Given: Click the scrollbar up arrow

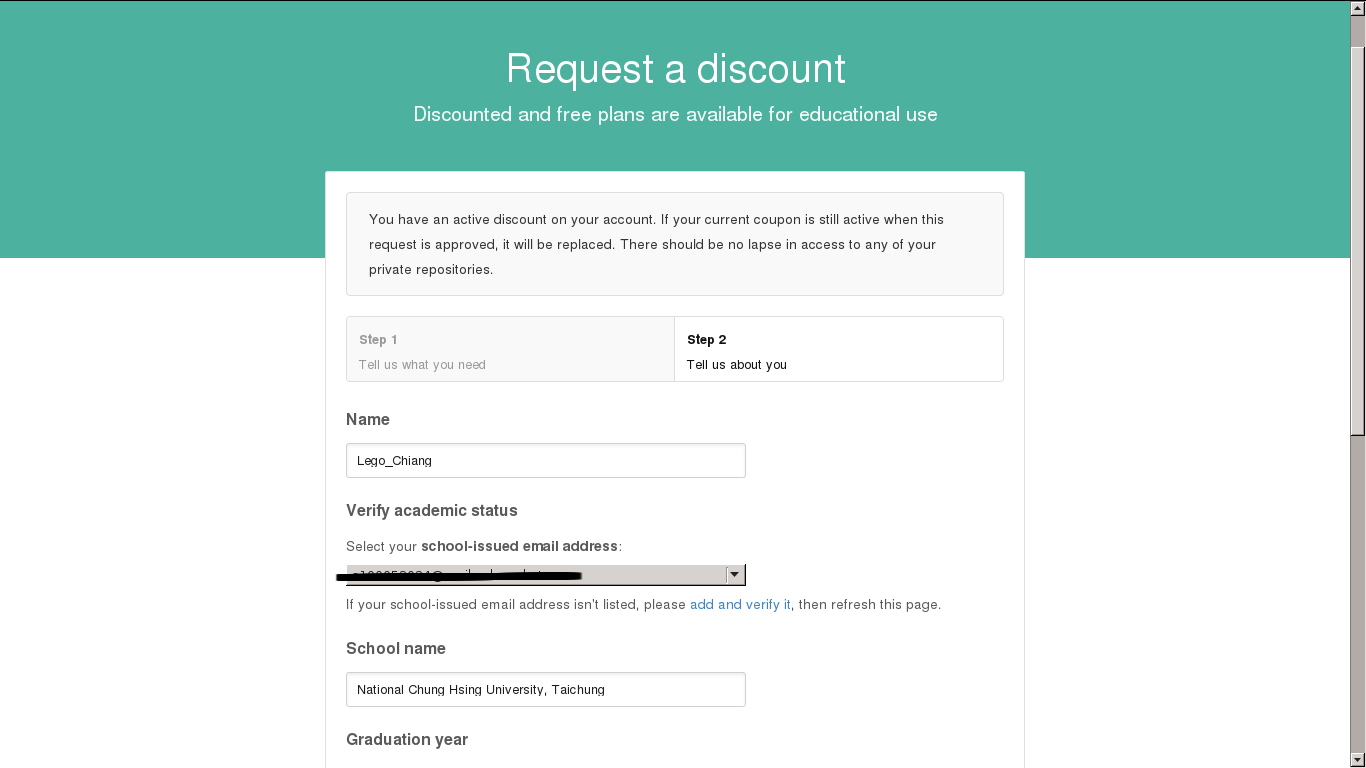Looking at the screenshot, I should (x=1358, y=8).
